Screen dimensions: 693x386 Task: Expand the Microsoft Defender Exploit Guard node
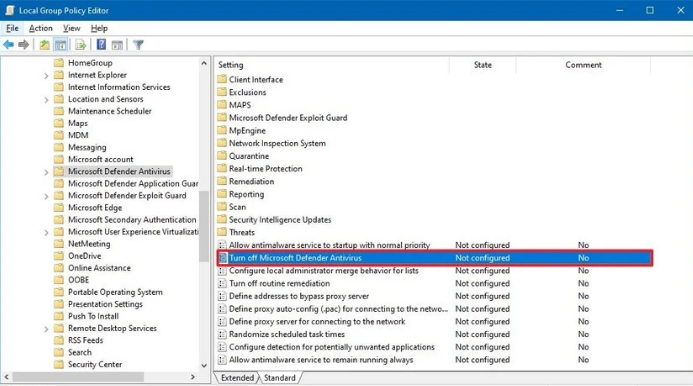pos(46,196)
